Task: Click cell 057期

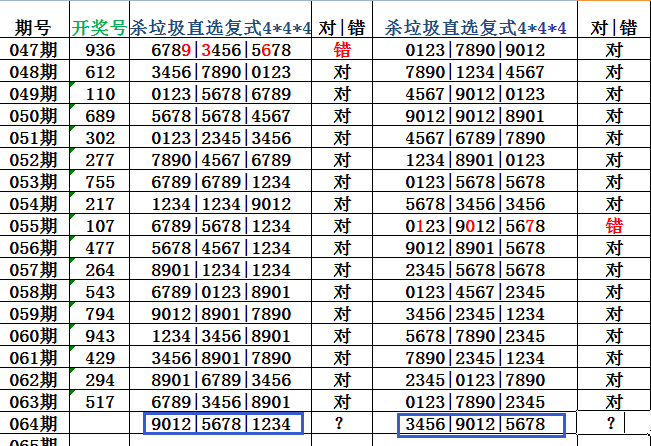Action: click(33, 270)
